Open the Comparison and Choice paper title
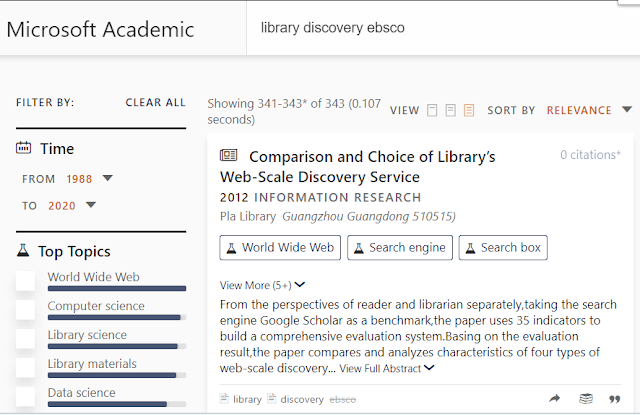 tap(357, 166)
